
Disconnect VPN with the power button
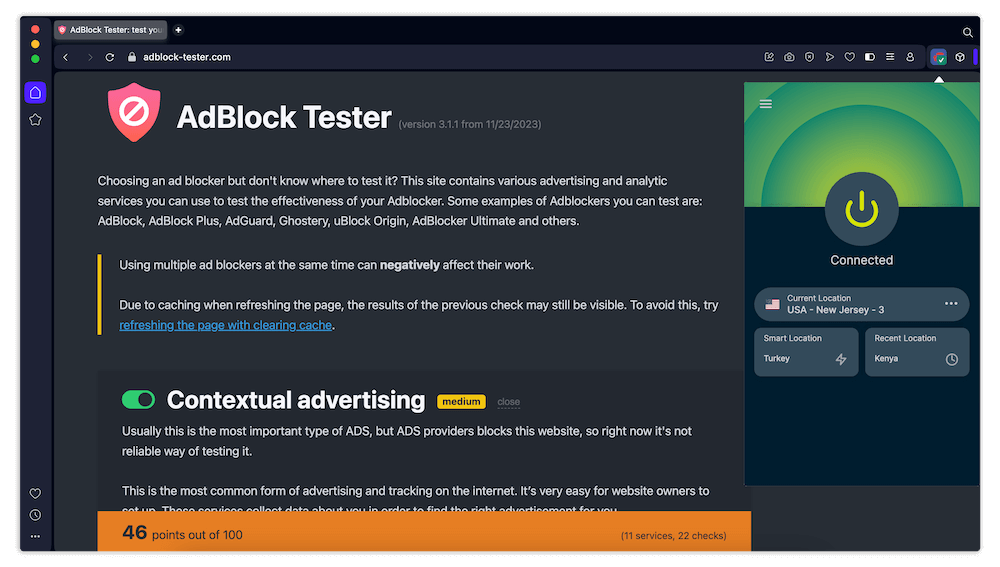pos(862,209)
